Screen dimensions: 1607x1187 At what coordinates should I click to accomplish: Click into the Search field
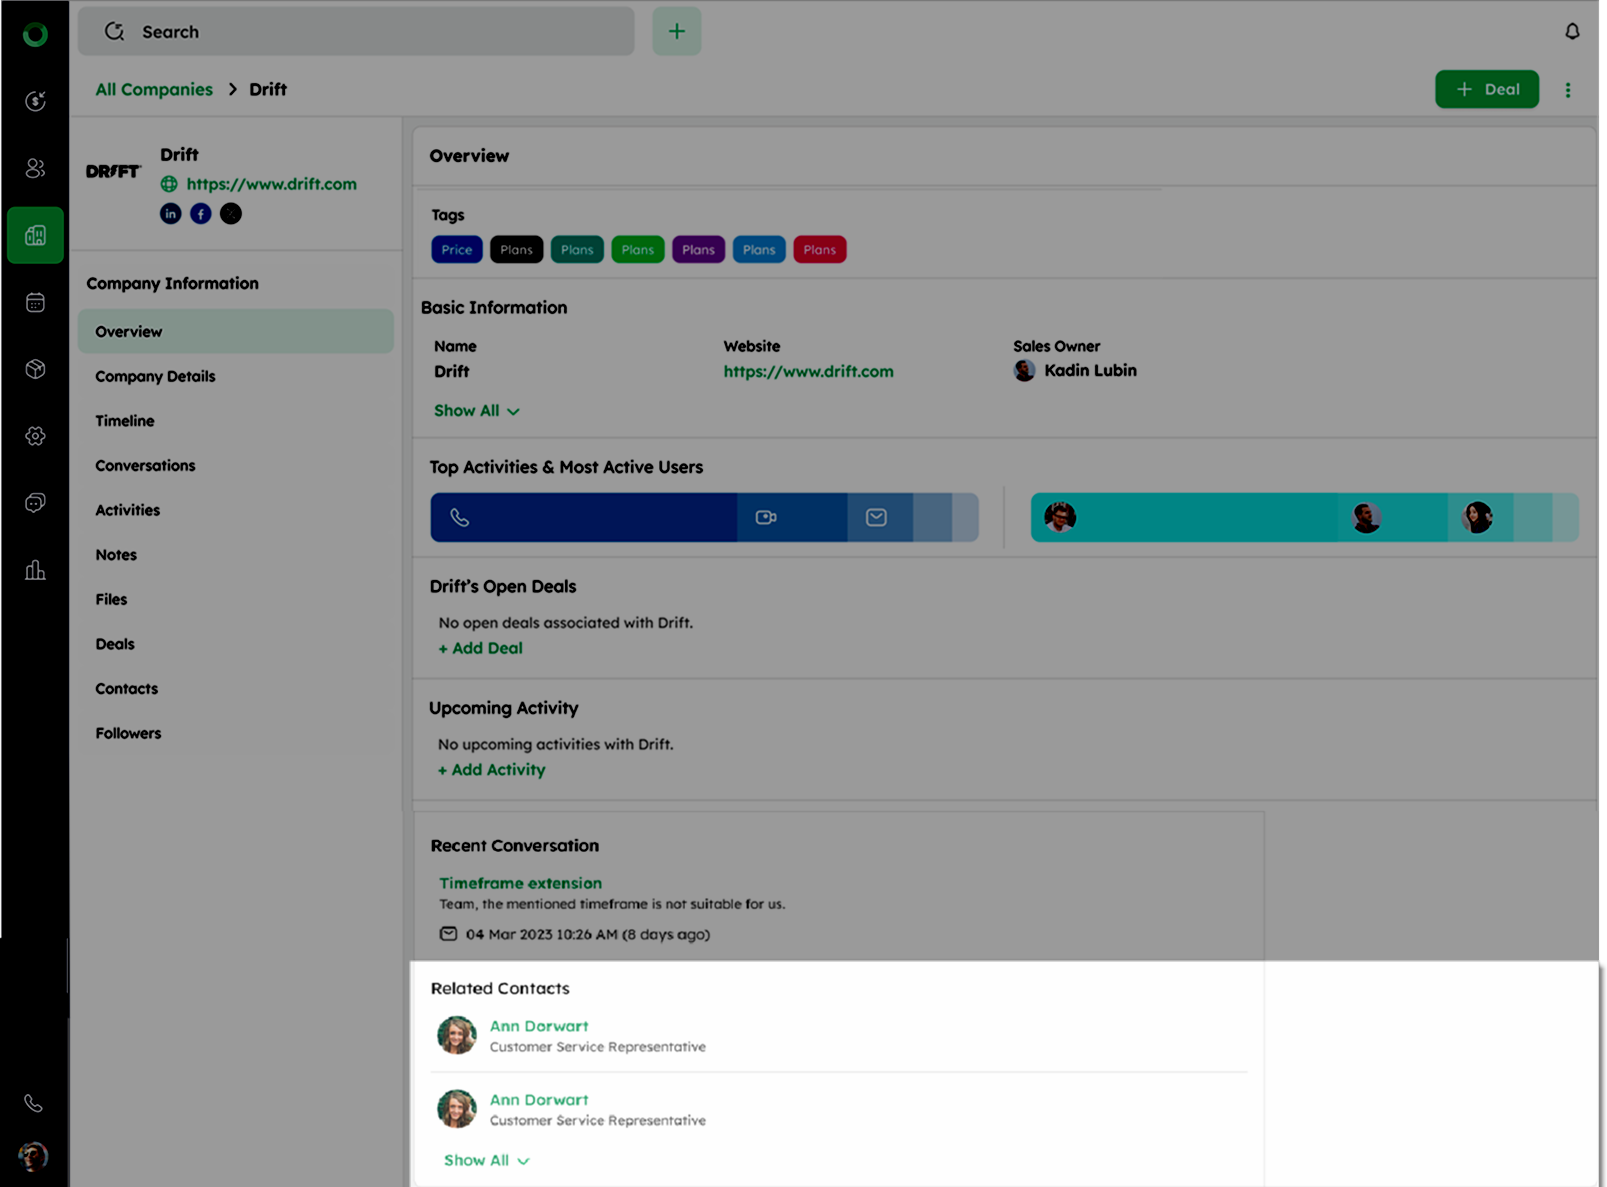(x=370, y=32)
